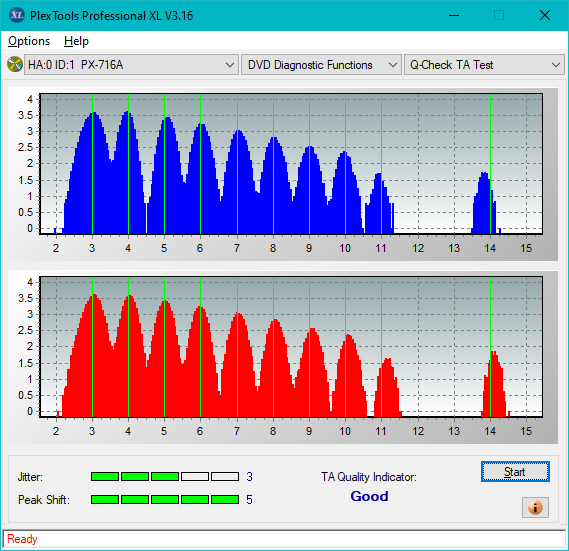Click the Ready status bar field
569x551 pixels.
[284, 539]
